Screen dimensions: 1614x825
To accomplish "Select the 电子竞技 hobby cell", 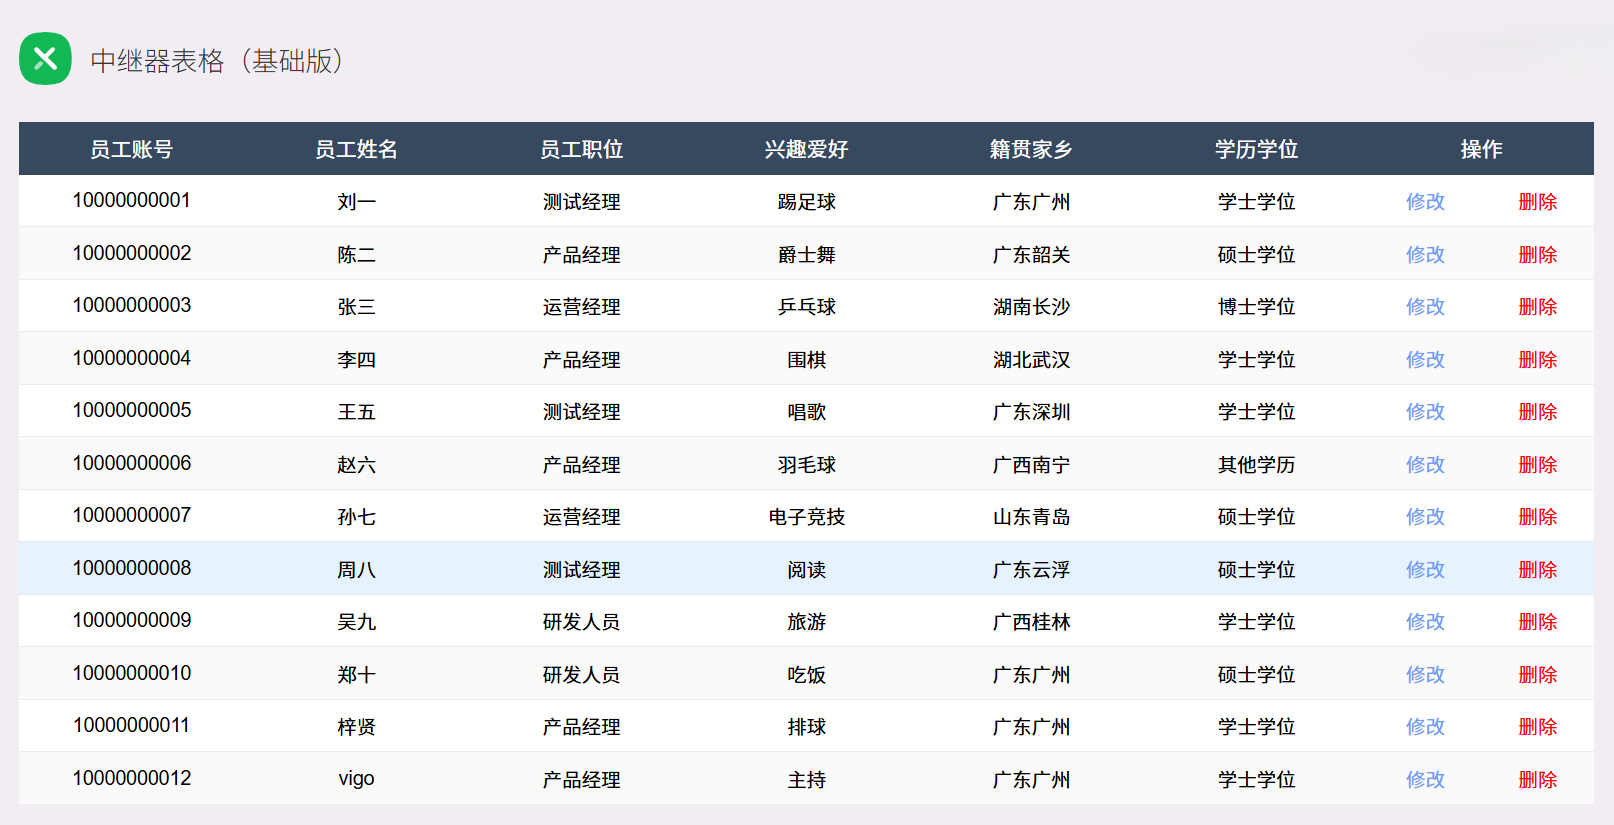I will pyautogui.click(x=806, y=517).
